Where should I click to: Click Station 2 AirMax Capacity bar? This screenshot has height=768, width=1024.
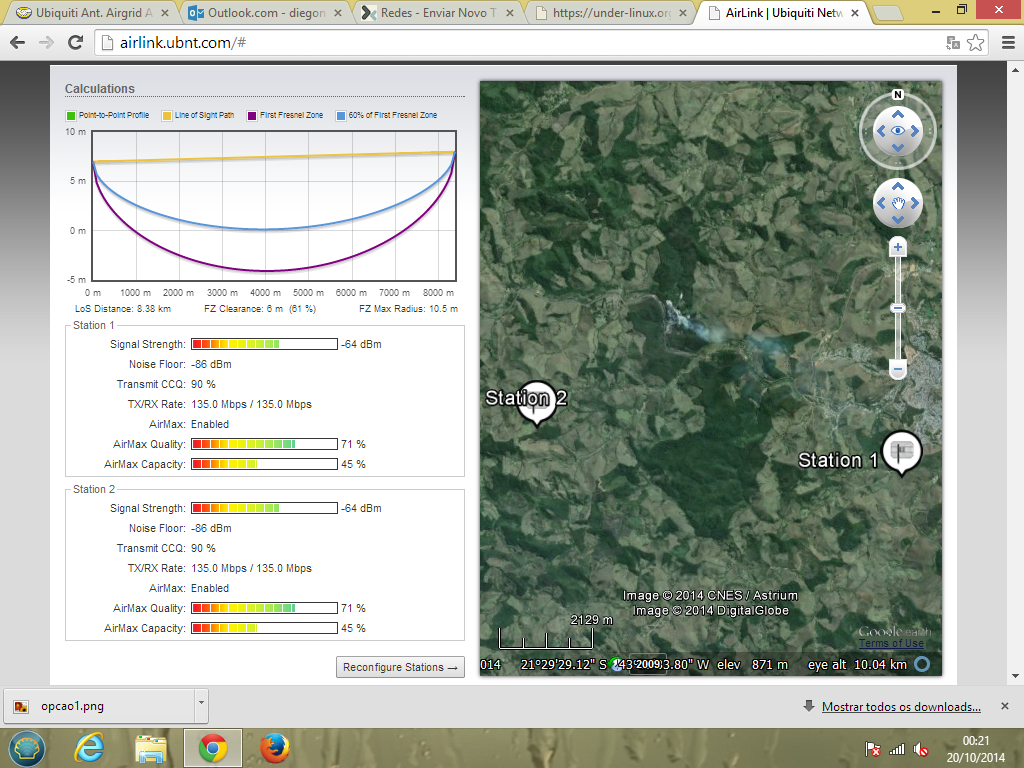click(x=264, y=628)
